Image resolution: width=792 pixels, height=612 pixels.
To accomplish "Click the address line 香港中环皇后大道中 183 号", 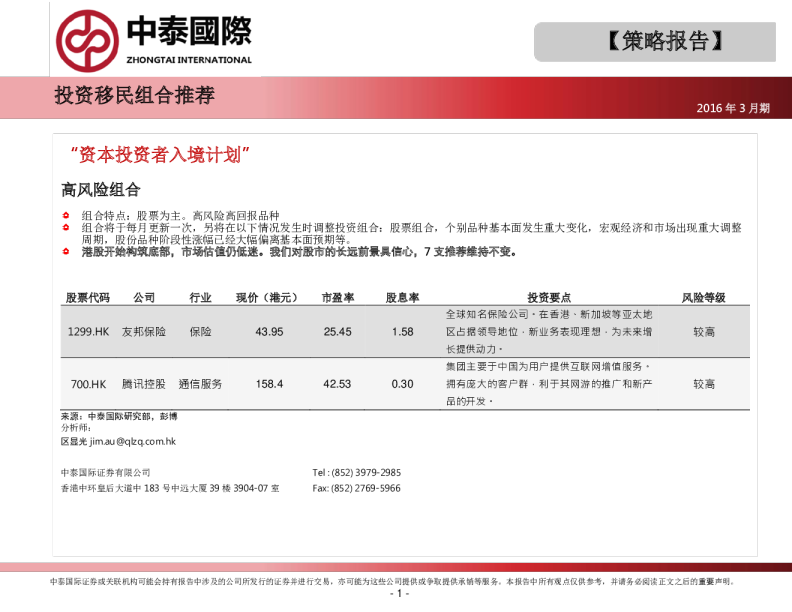I will pyautogui.click(x=170, y=488).
